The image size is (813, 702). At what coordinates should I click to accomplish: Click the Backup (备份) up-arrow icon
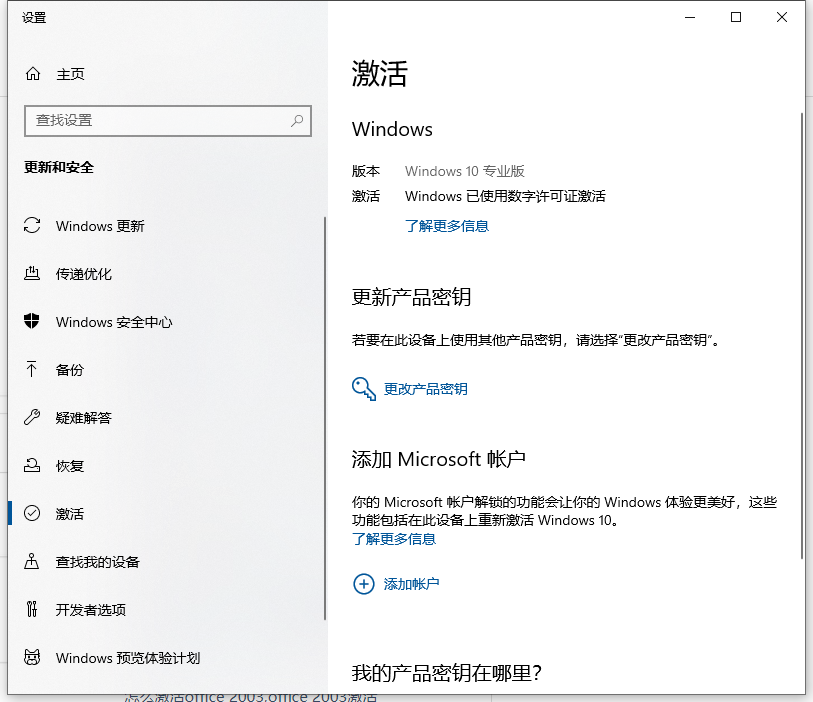point(32,369)
